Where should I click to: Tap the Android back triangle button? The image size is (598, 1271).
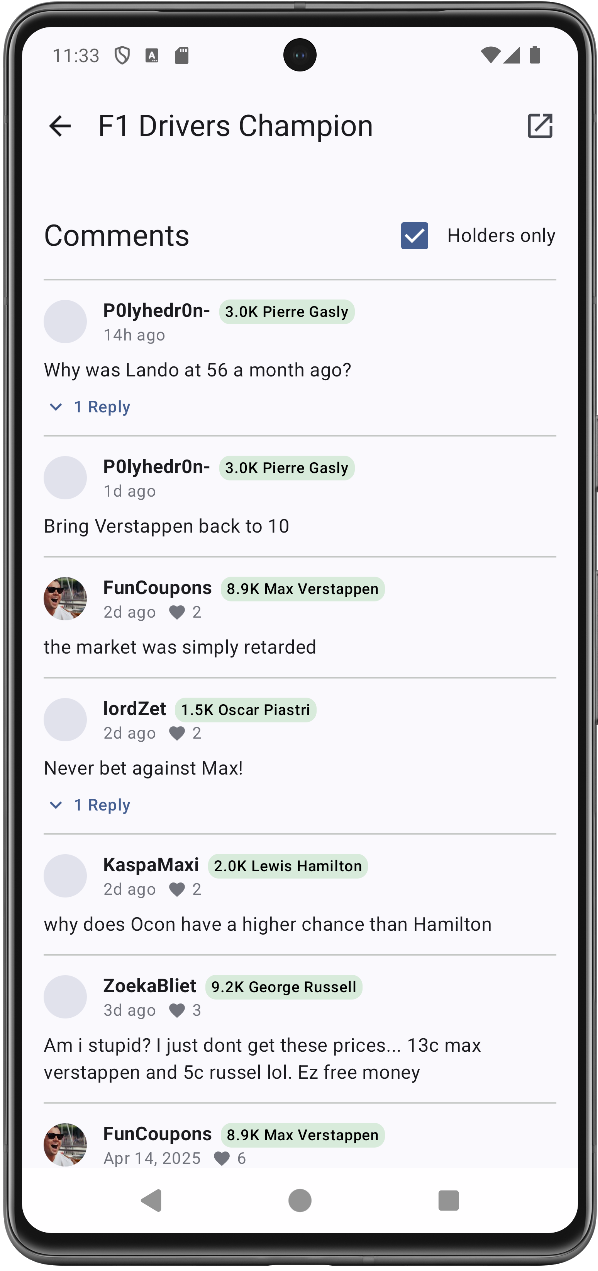[x=151, y=1200]
